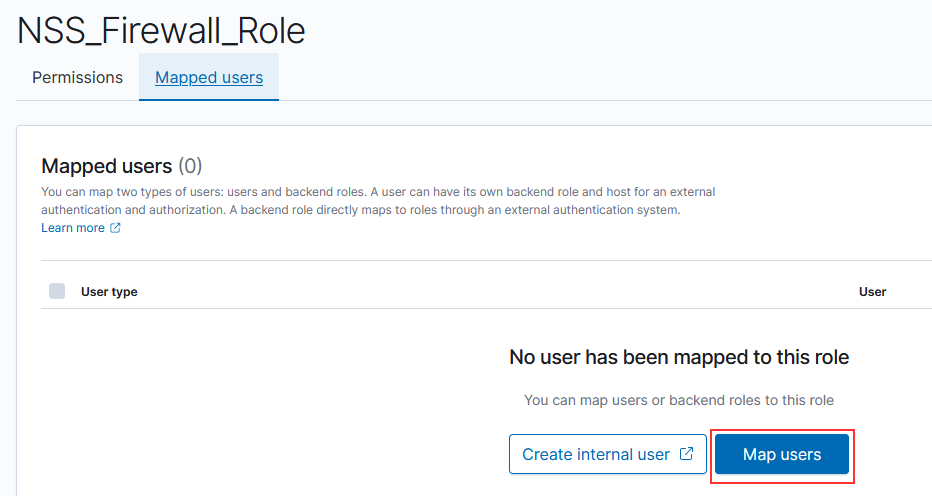Click 'You can map users or backend roles' text

click(x=679, y=400)
